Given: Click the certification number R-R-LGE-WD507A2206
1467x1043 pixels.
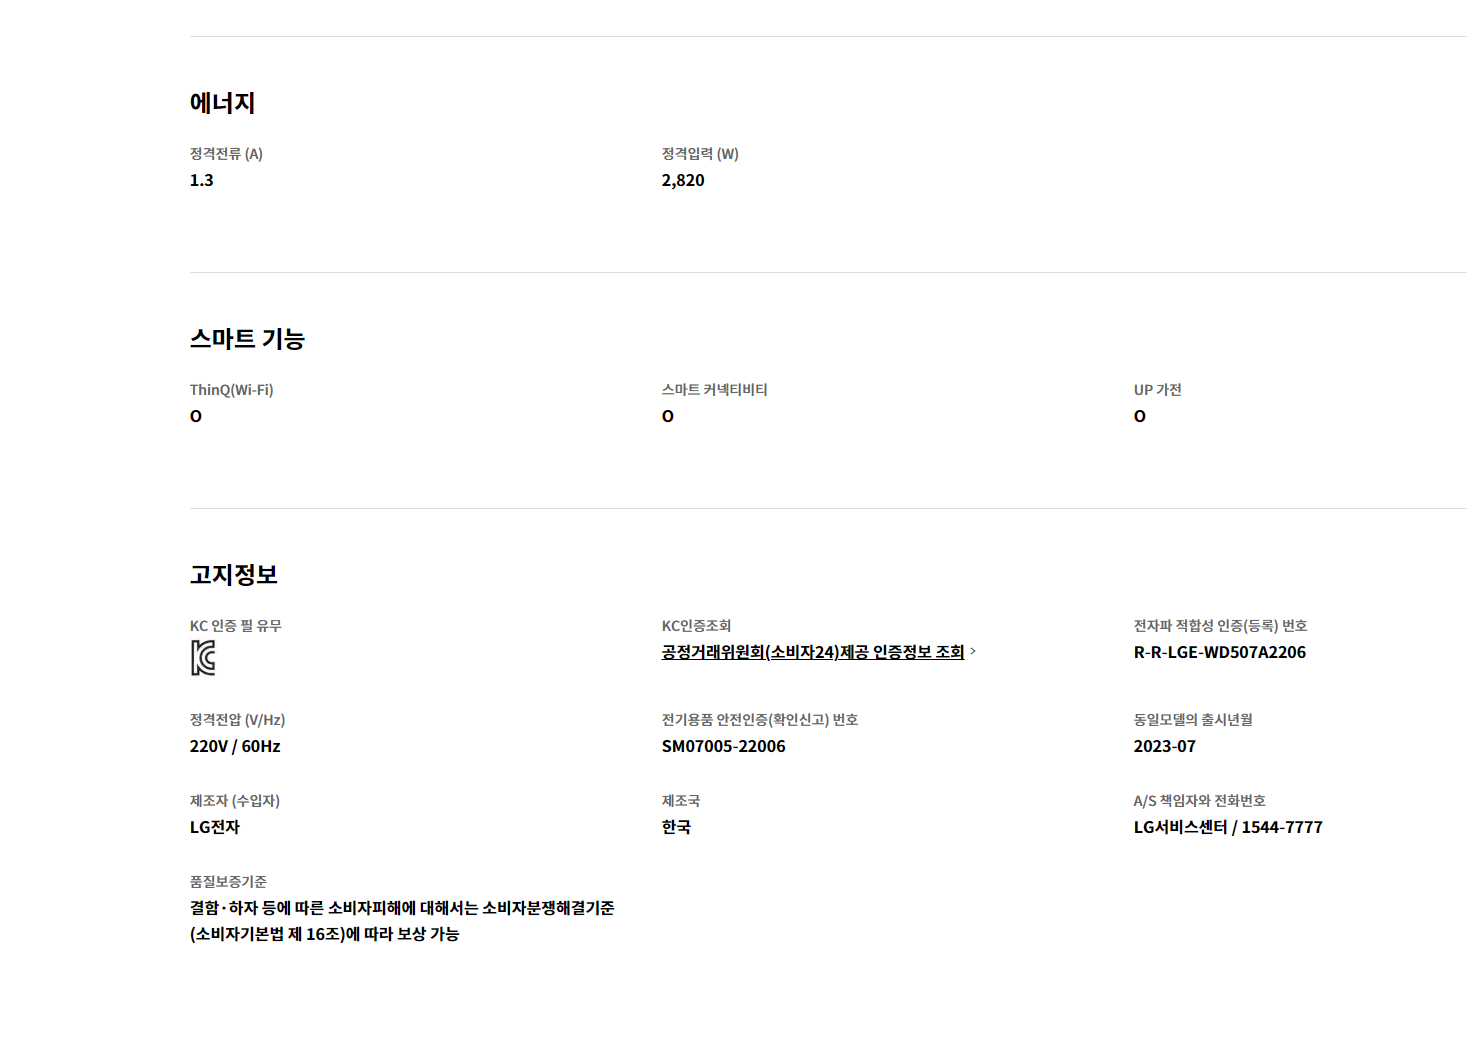Looking at the screenshot, I should [1219, 652].
